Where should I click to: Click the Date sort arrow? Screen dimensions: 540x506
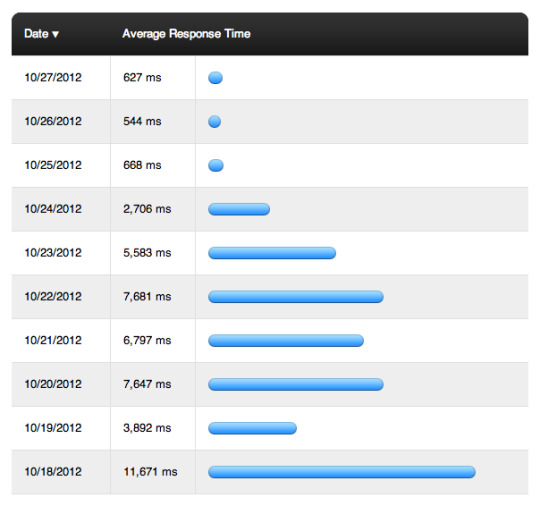click(x=55, y=34)
